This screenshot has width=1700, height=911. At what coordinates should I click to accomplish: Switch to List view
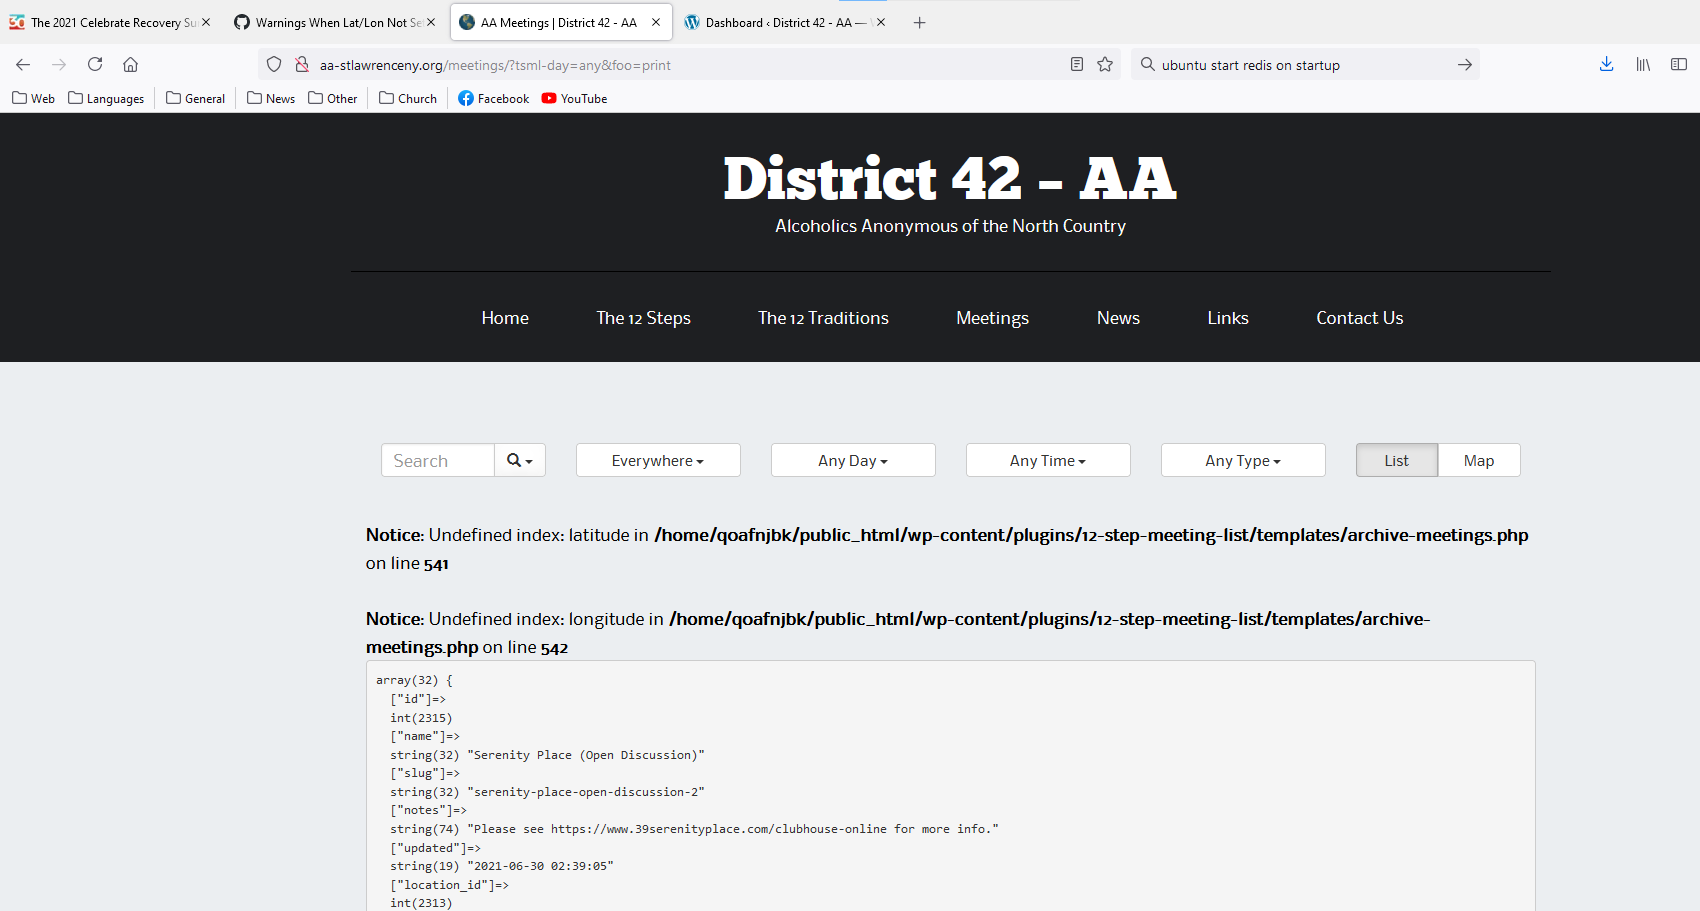tap(1397, 460)
